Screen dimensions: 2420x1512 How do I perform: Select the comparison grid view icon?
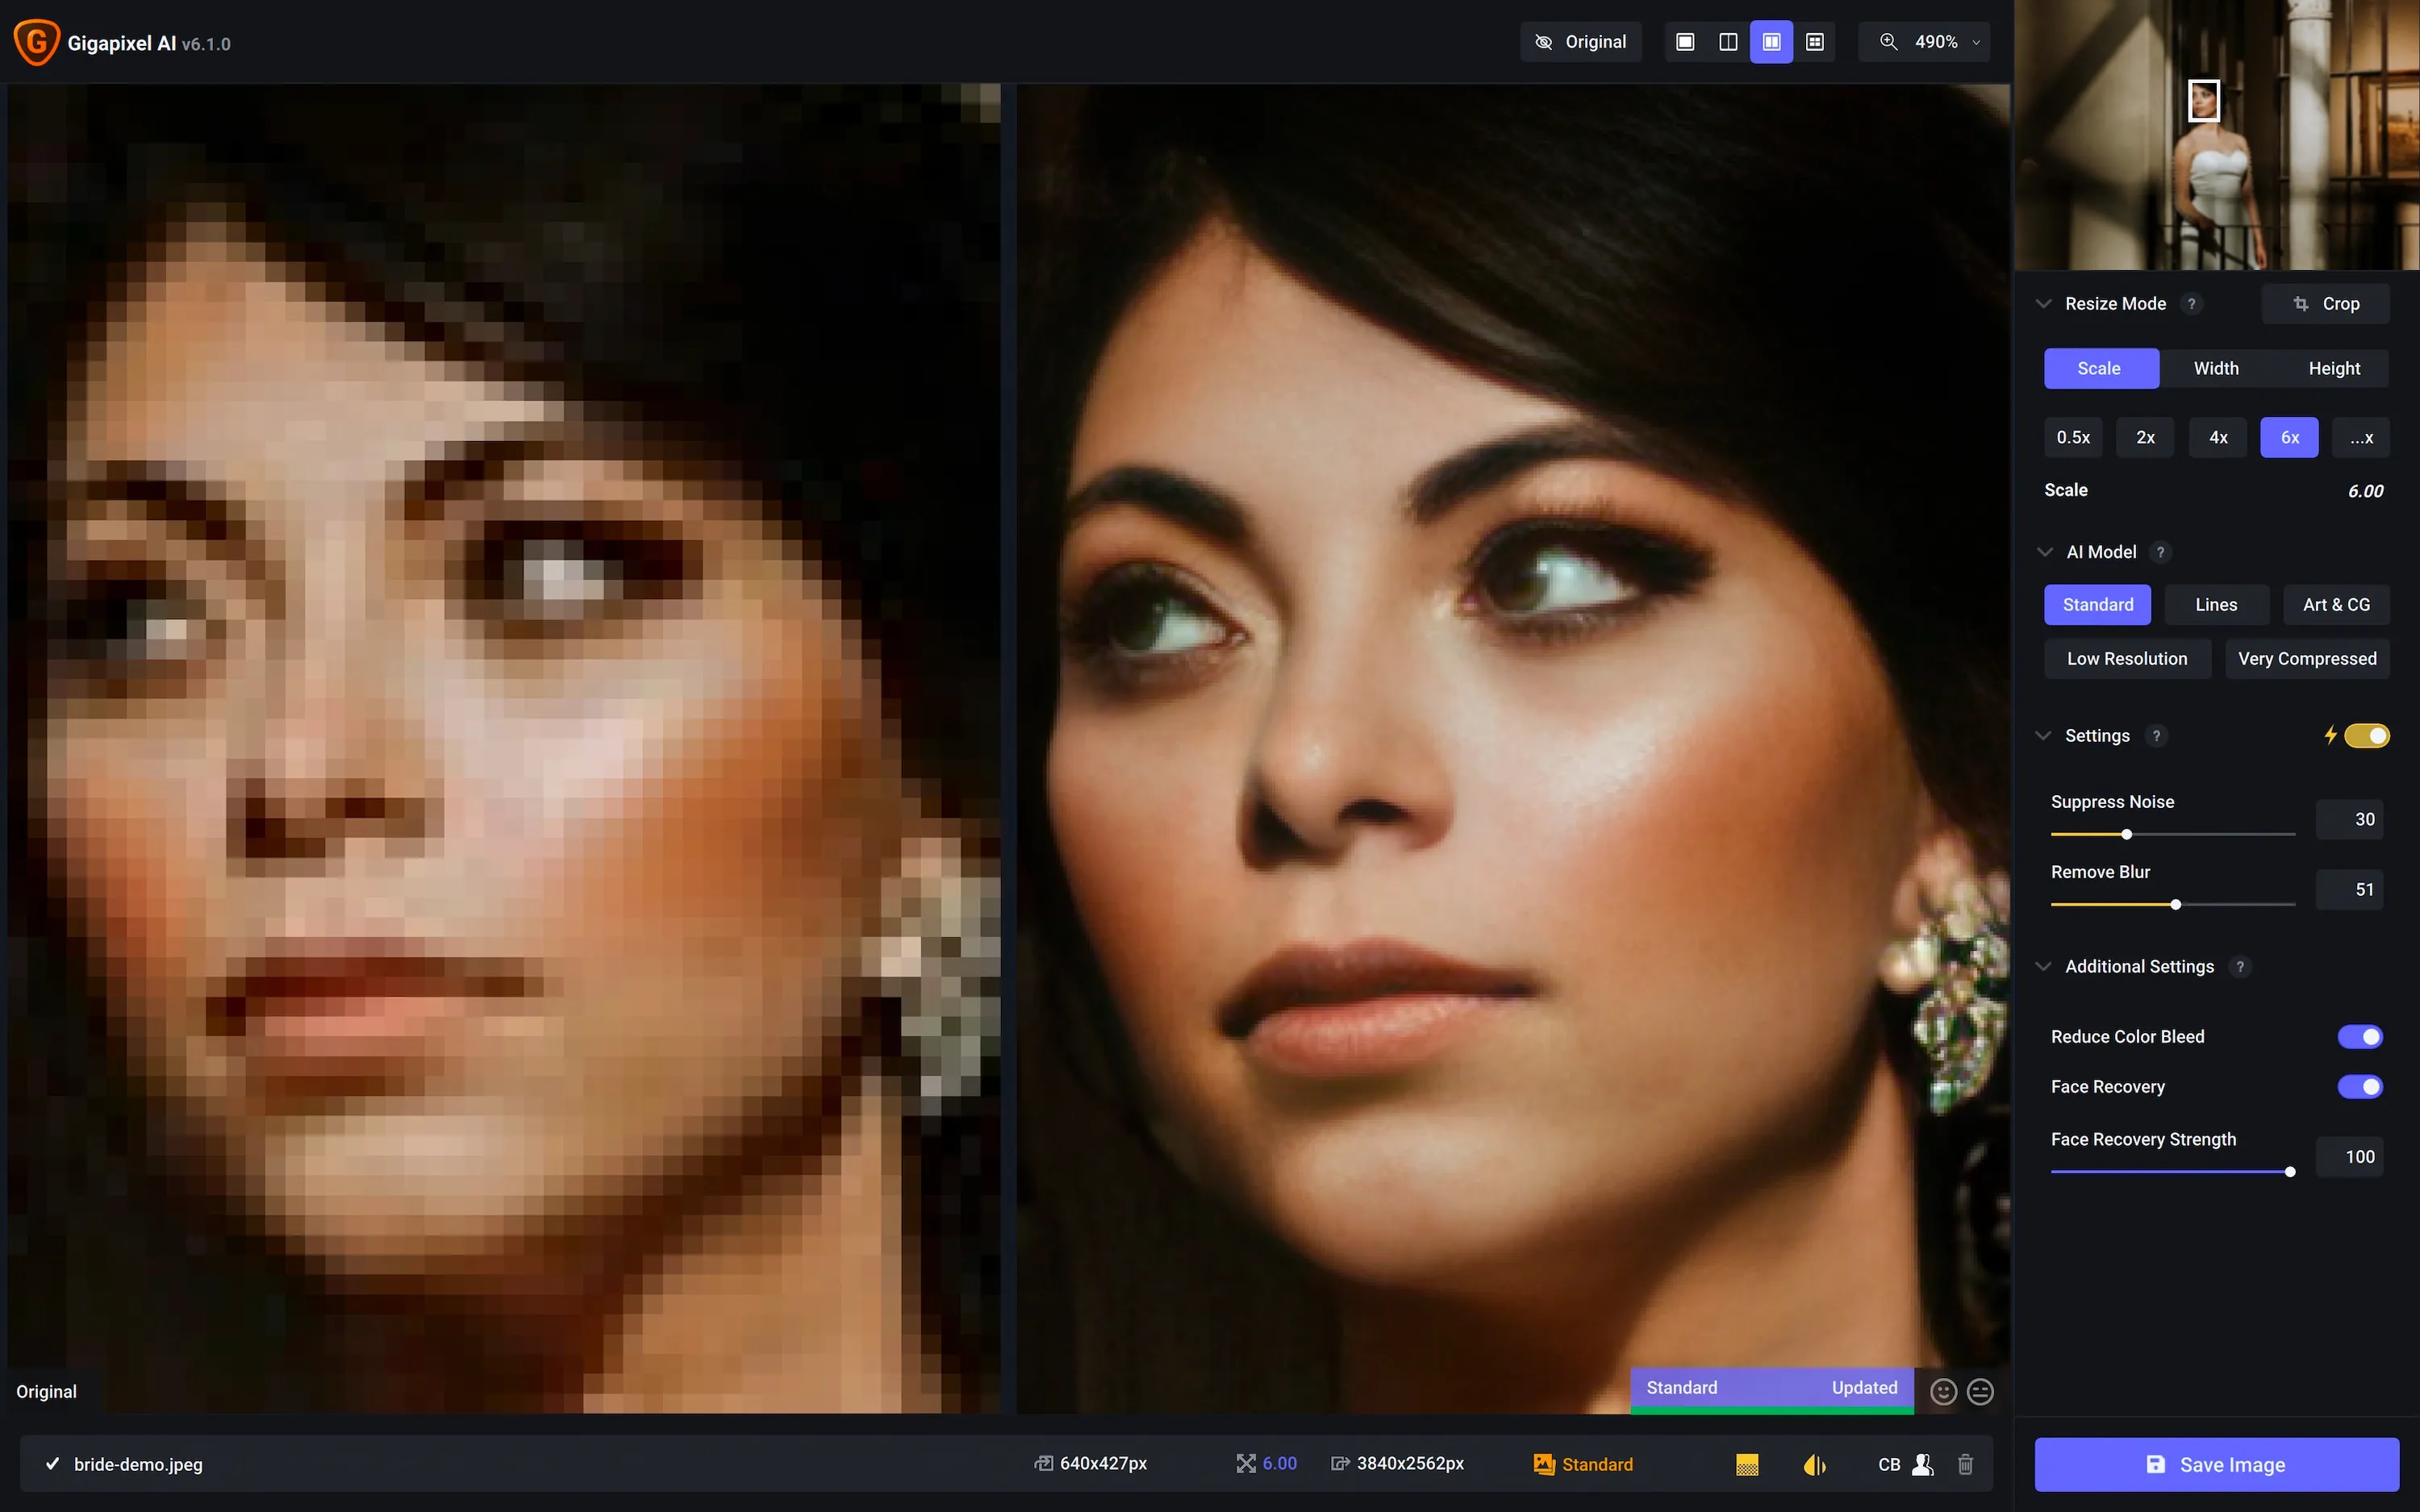(1815, 42)
